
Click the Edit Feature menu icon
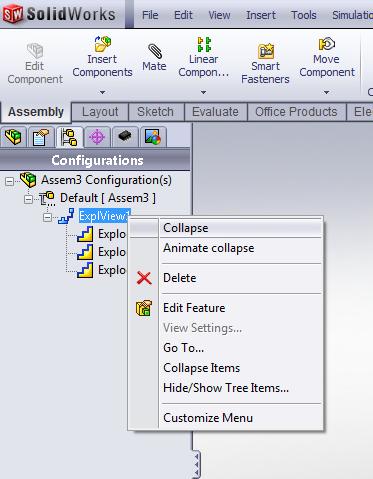144,308
